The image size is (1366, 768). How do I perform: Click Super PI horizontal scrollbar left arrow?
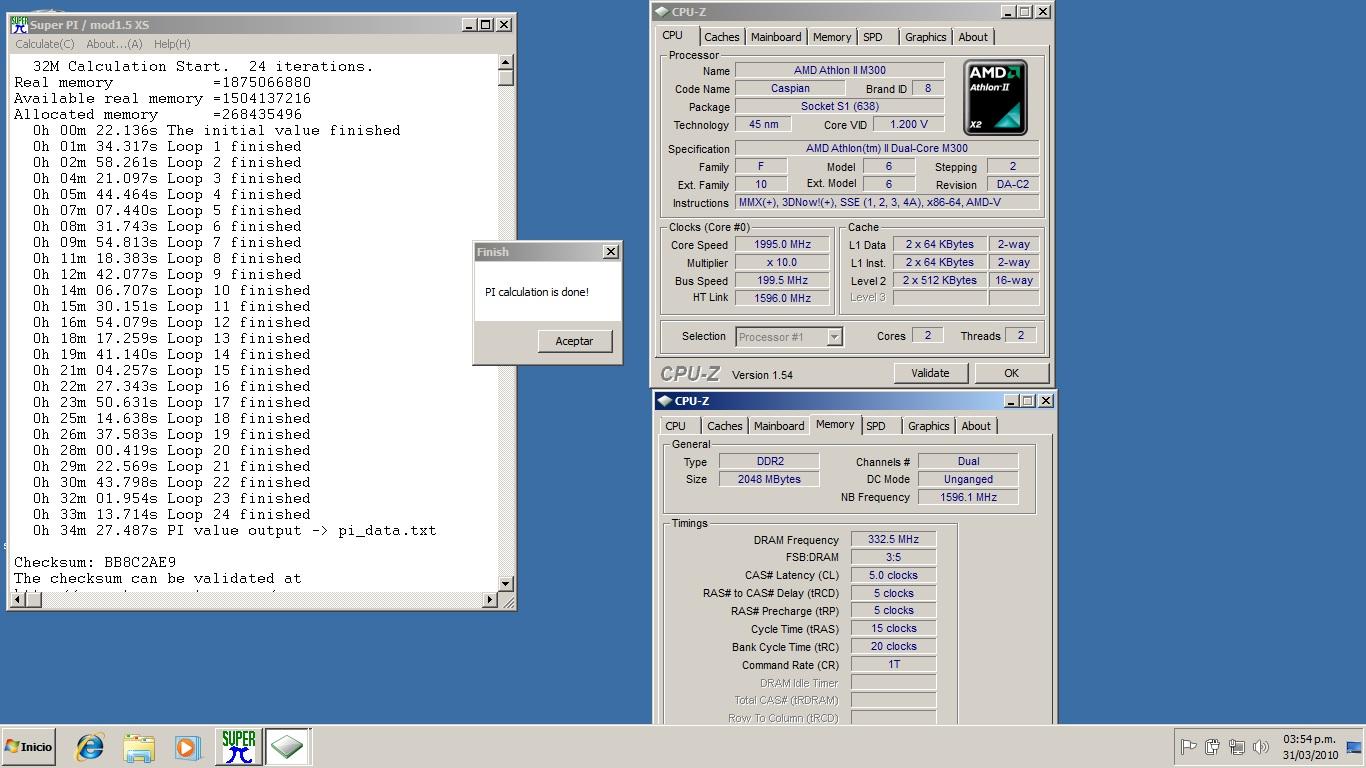tap(17, 600)
